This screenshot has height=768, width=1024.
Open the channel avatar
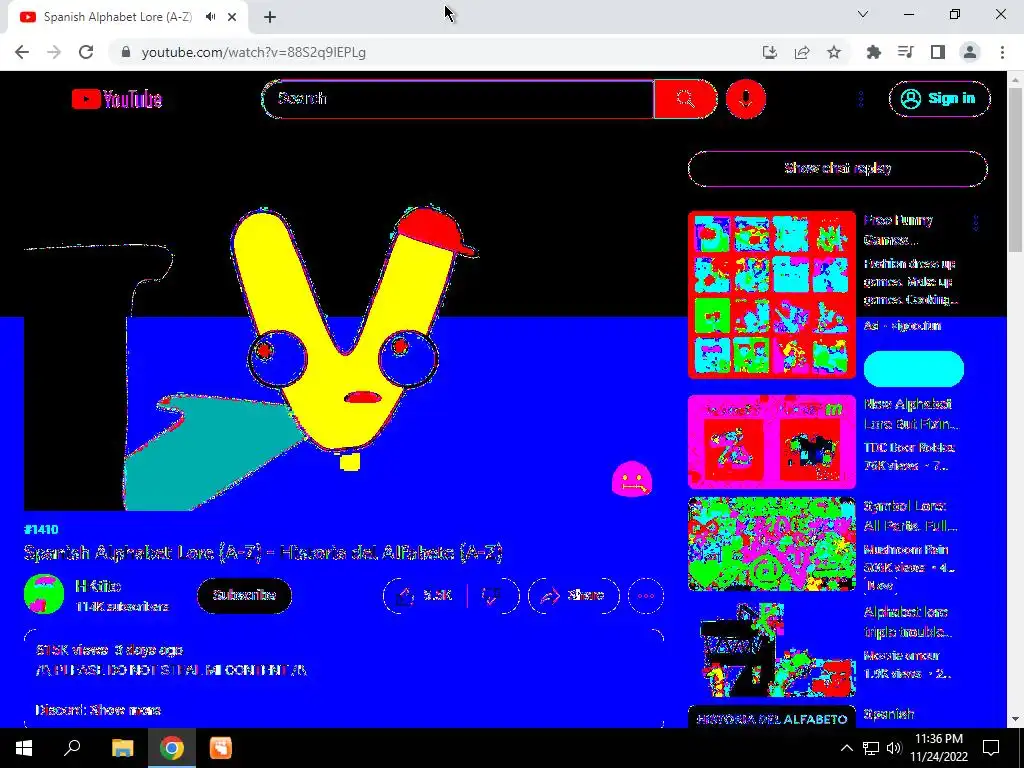(x=44, y=594)
